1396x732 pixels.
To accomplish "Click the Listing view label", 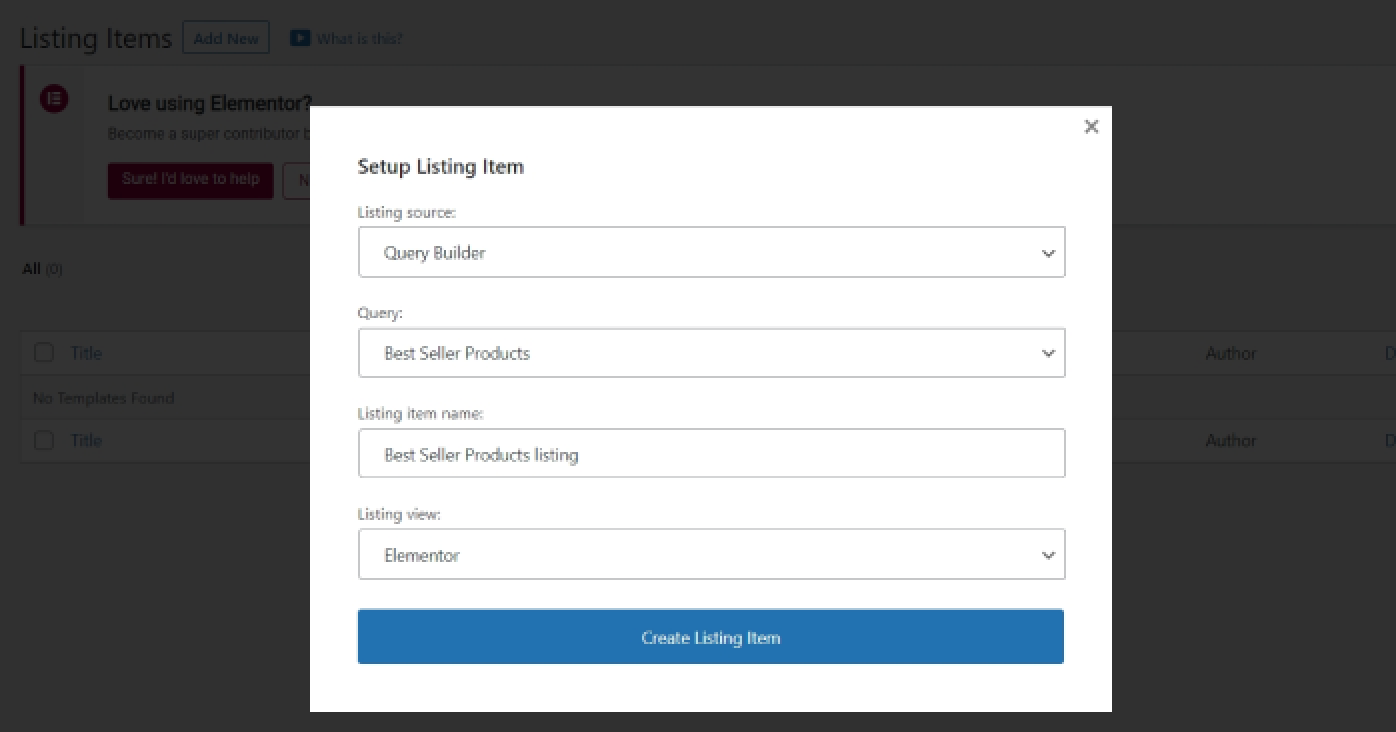I will (x=400, y=514).
